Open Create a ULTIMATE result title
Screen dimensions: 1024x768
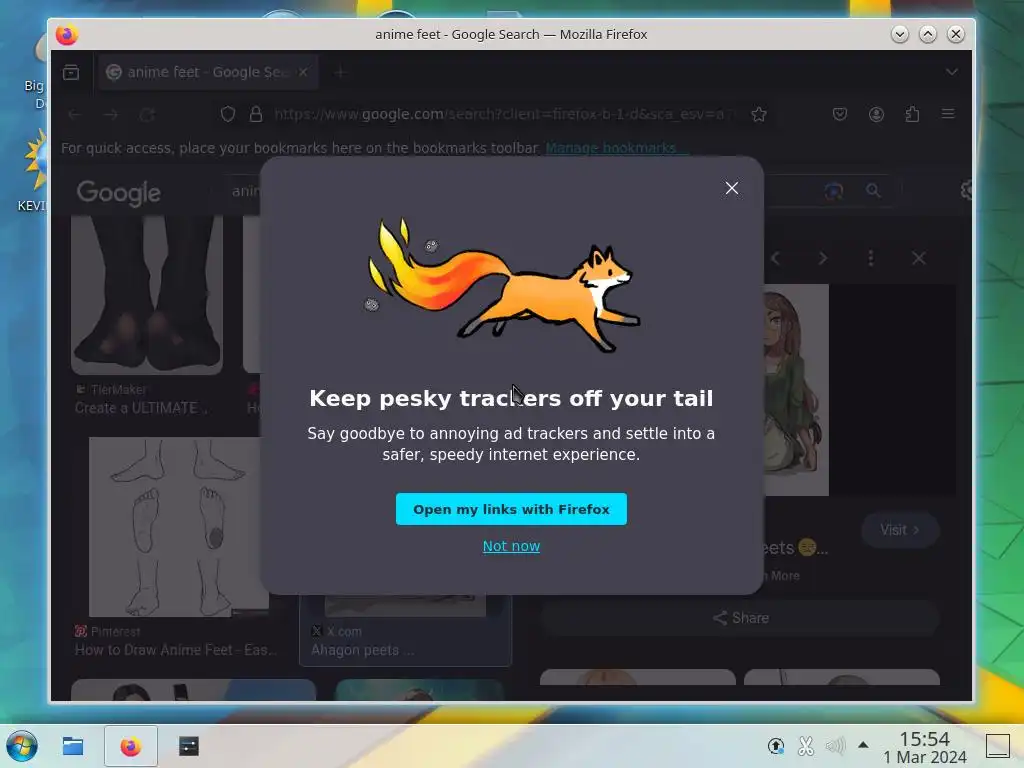click(x=141, y=408)
